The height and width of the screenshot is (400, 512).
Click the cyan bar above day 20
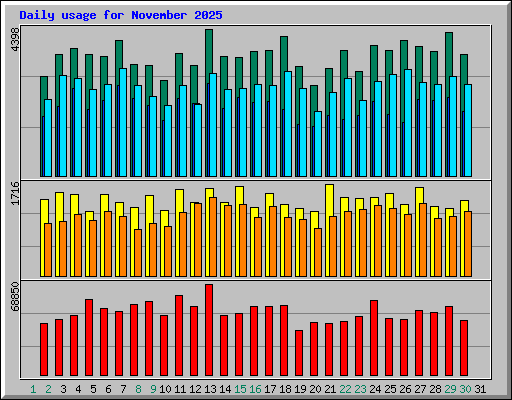point(318,144)
